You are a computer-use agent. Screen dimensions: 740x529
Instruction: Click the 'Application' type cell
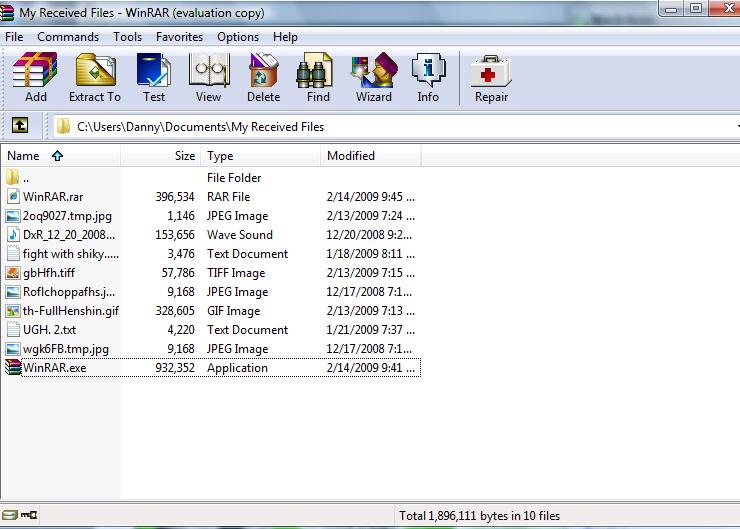[237, 368]
